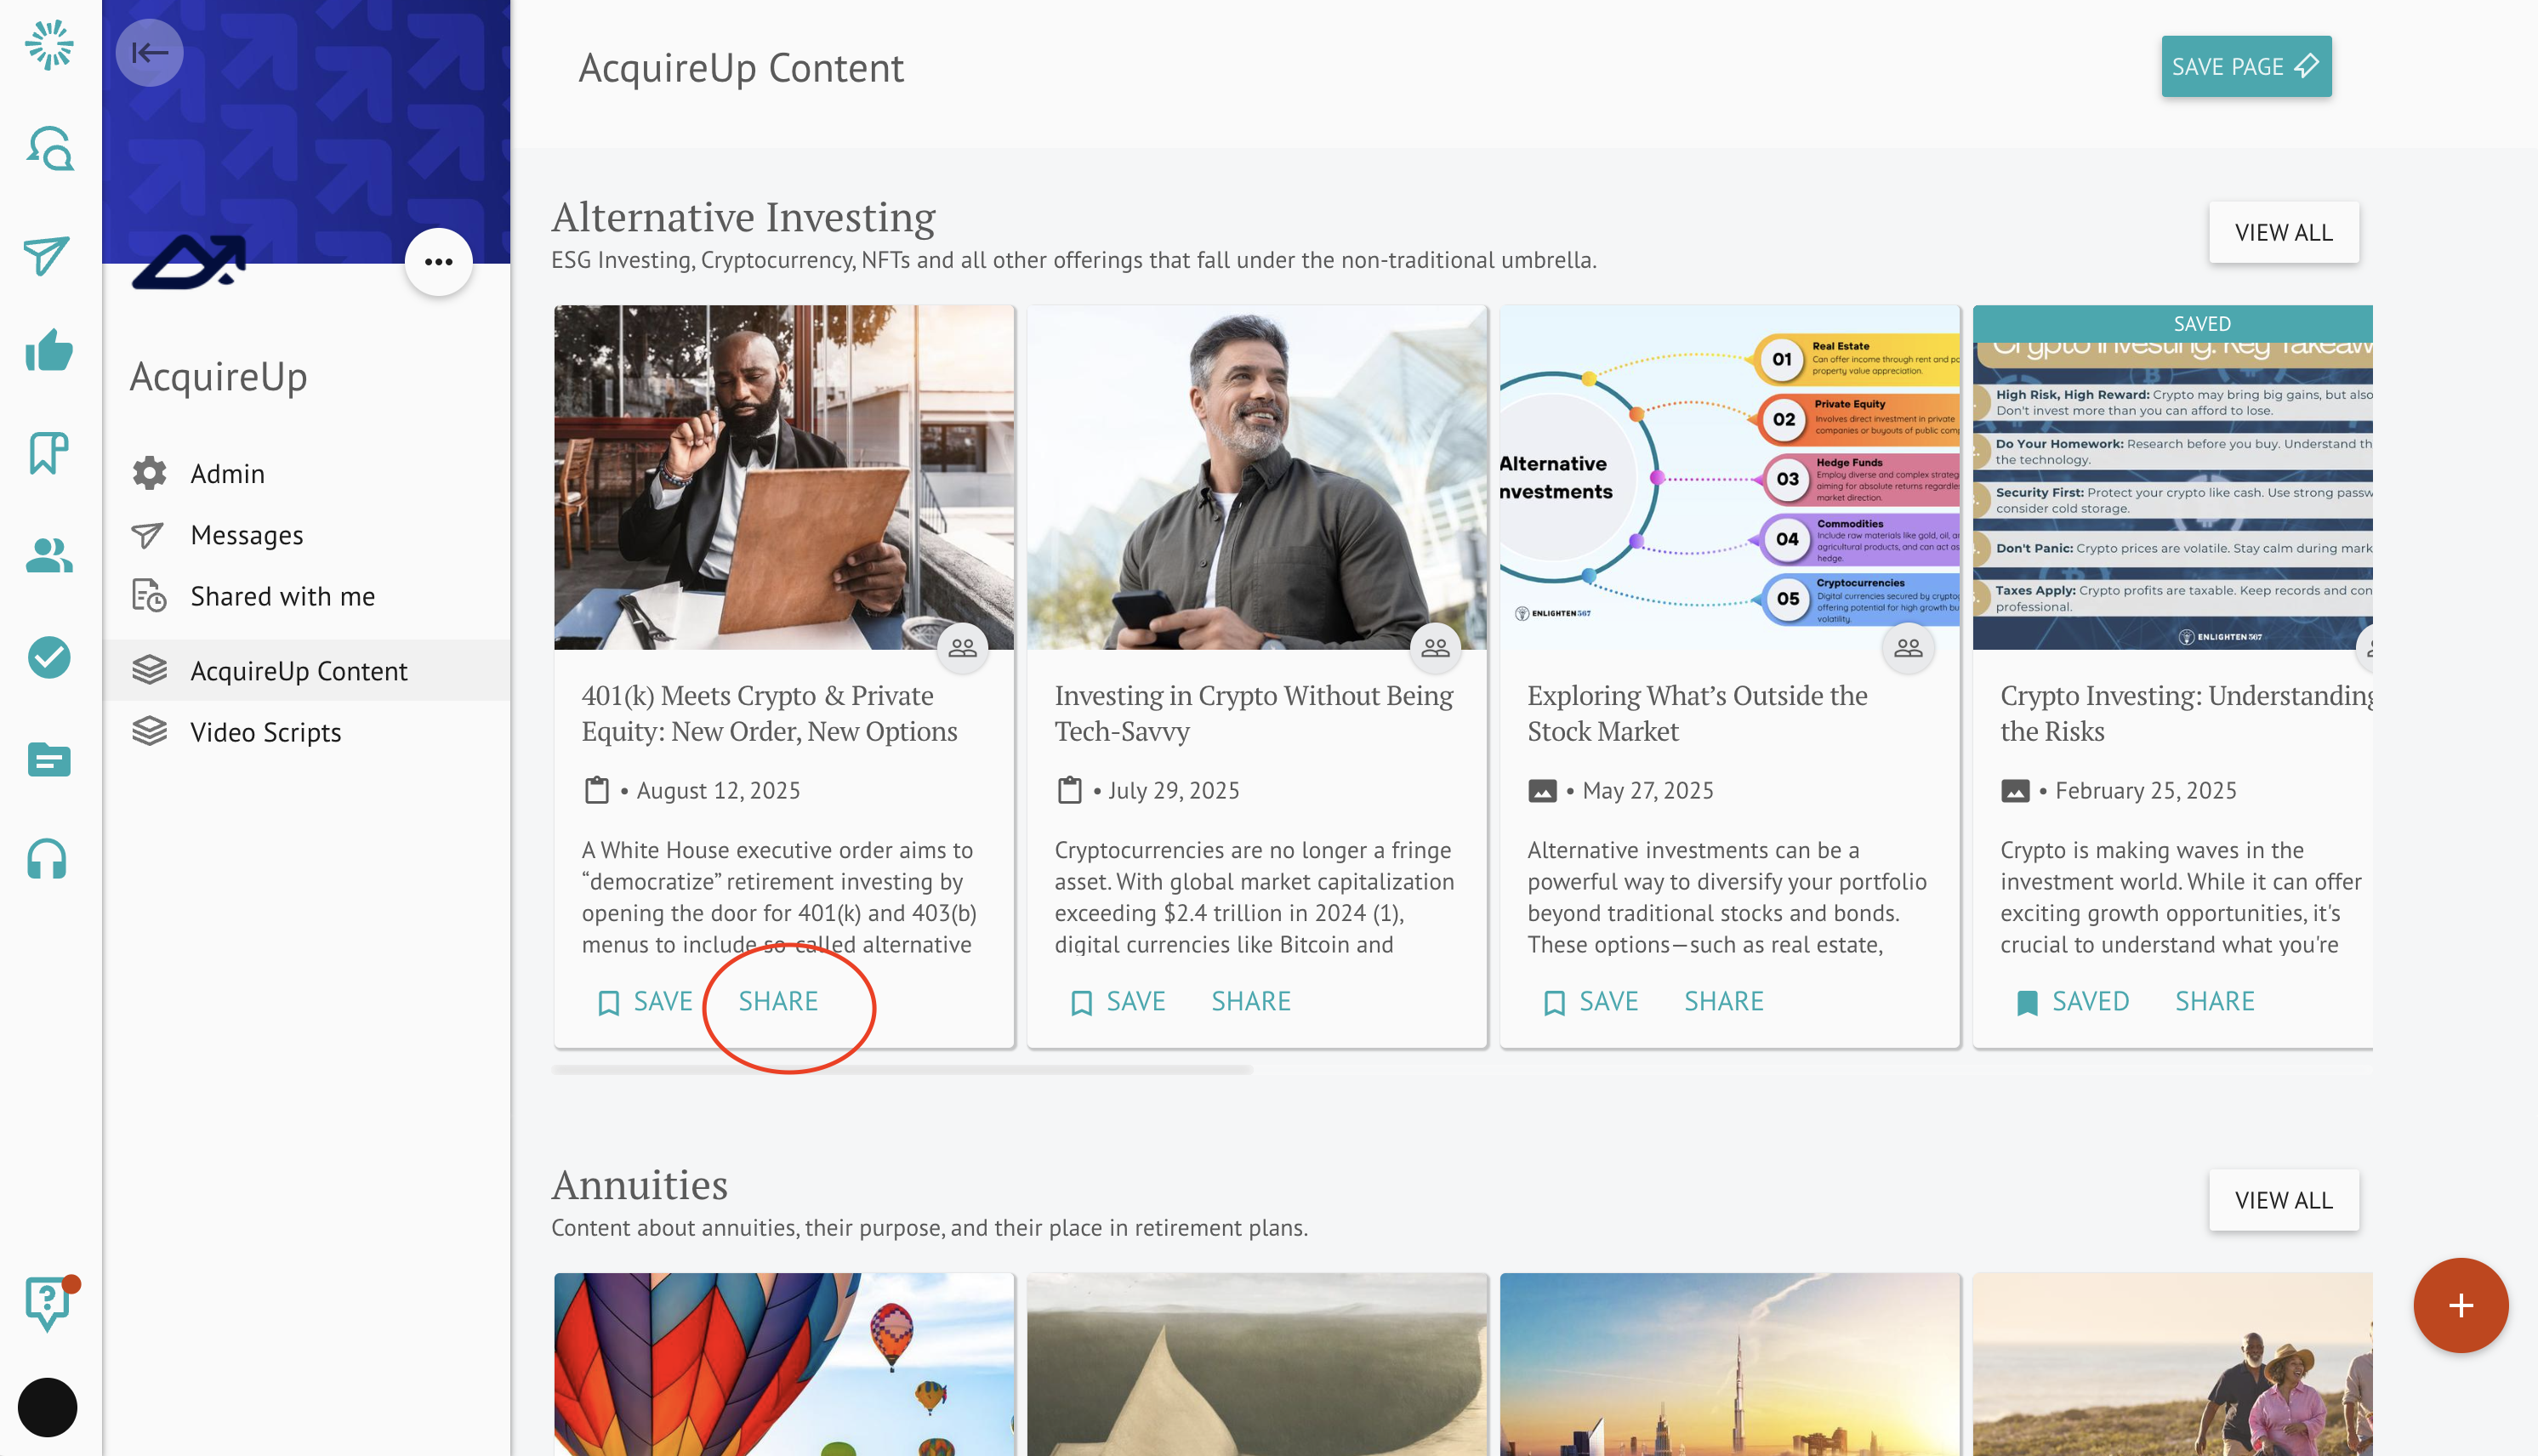The width and height of the screenshot is (2538, 1456).
Task: Open title Investing in Crypto Without Being Tech-Savvy
Action: 1254,713
